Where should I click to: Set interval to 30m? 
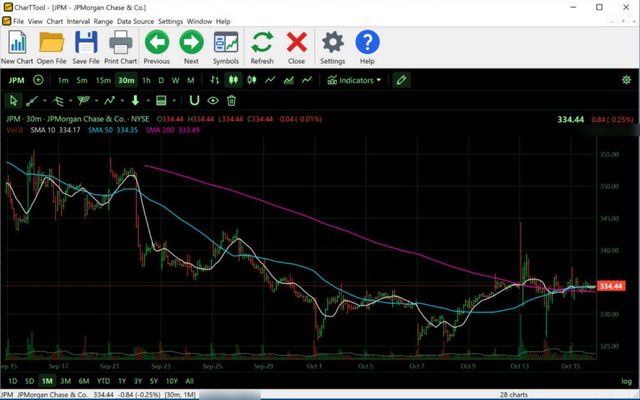pos(126,80)
